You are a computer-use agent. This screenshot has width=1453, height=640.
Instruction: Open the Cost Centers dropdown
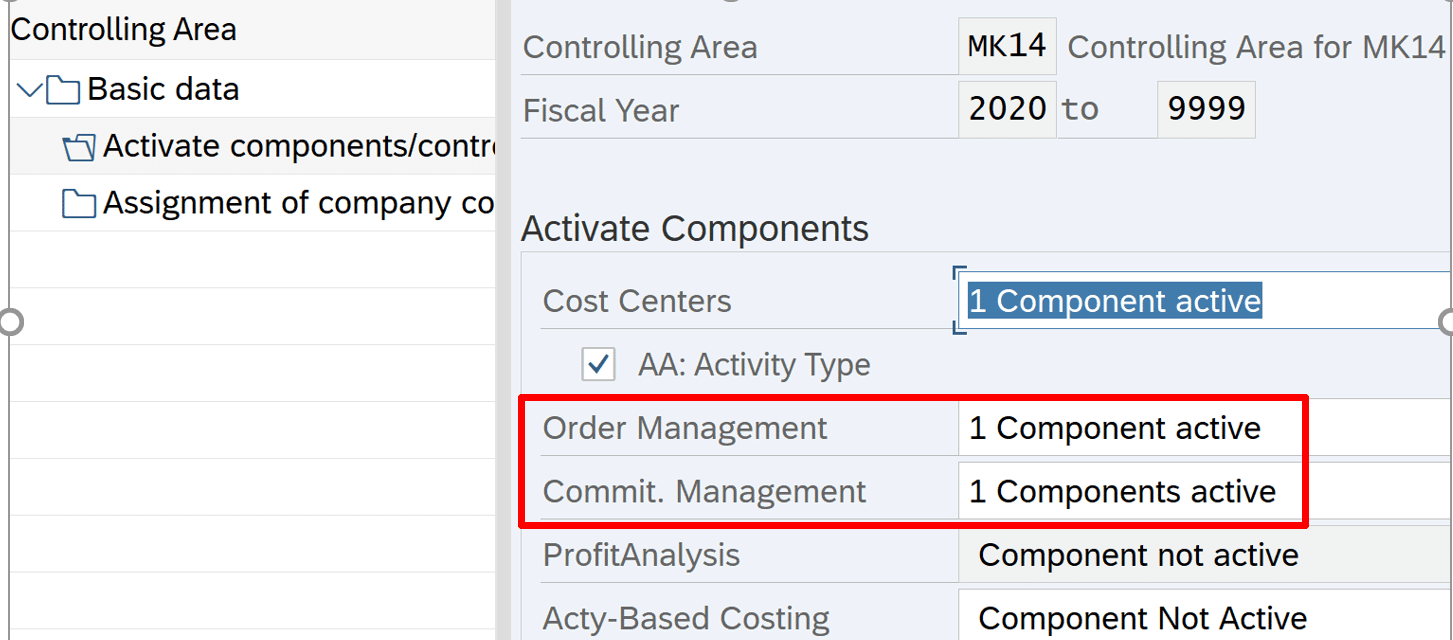pyautogui.click(x=1200, y=301)
